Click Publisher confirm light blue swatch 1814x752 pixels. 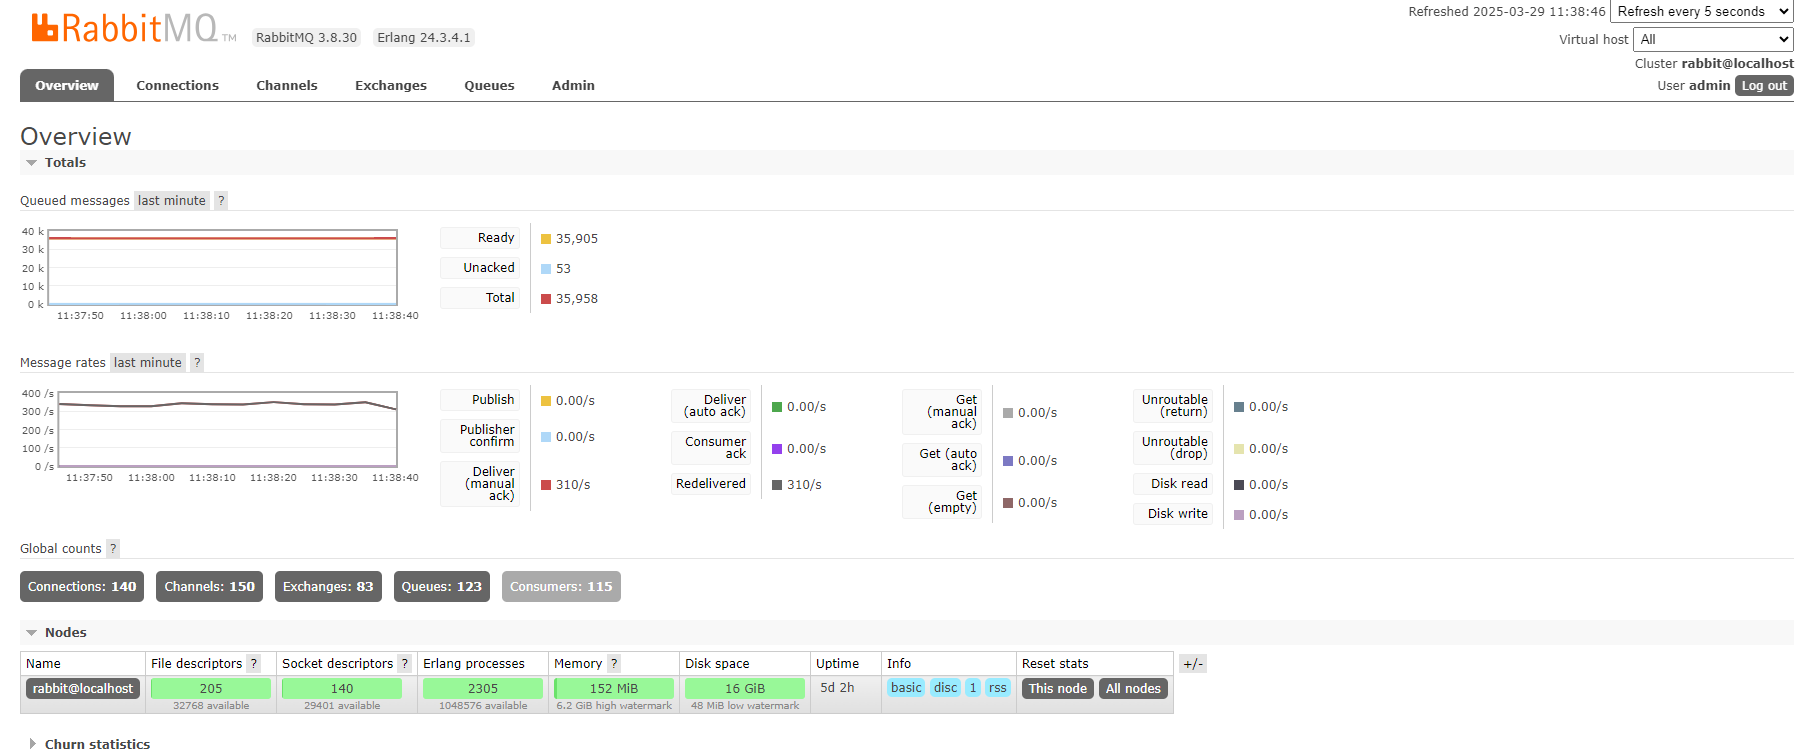coord(546,437)
